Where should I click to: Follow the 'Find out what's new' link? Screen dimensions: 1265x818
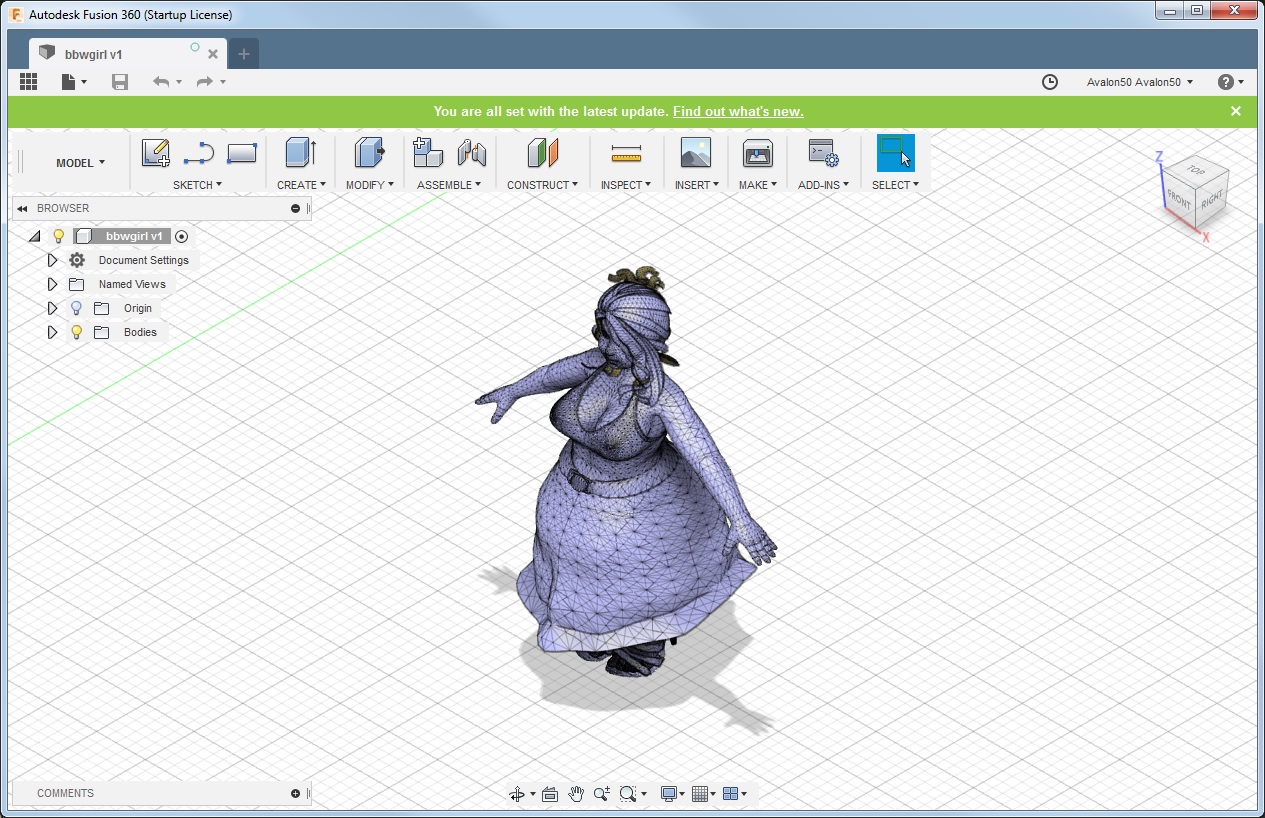point(738,112)
